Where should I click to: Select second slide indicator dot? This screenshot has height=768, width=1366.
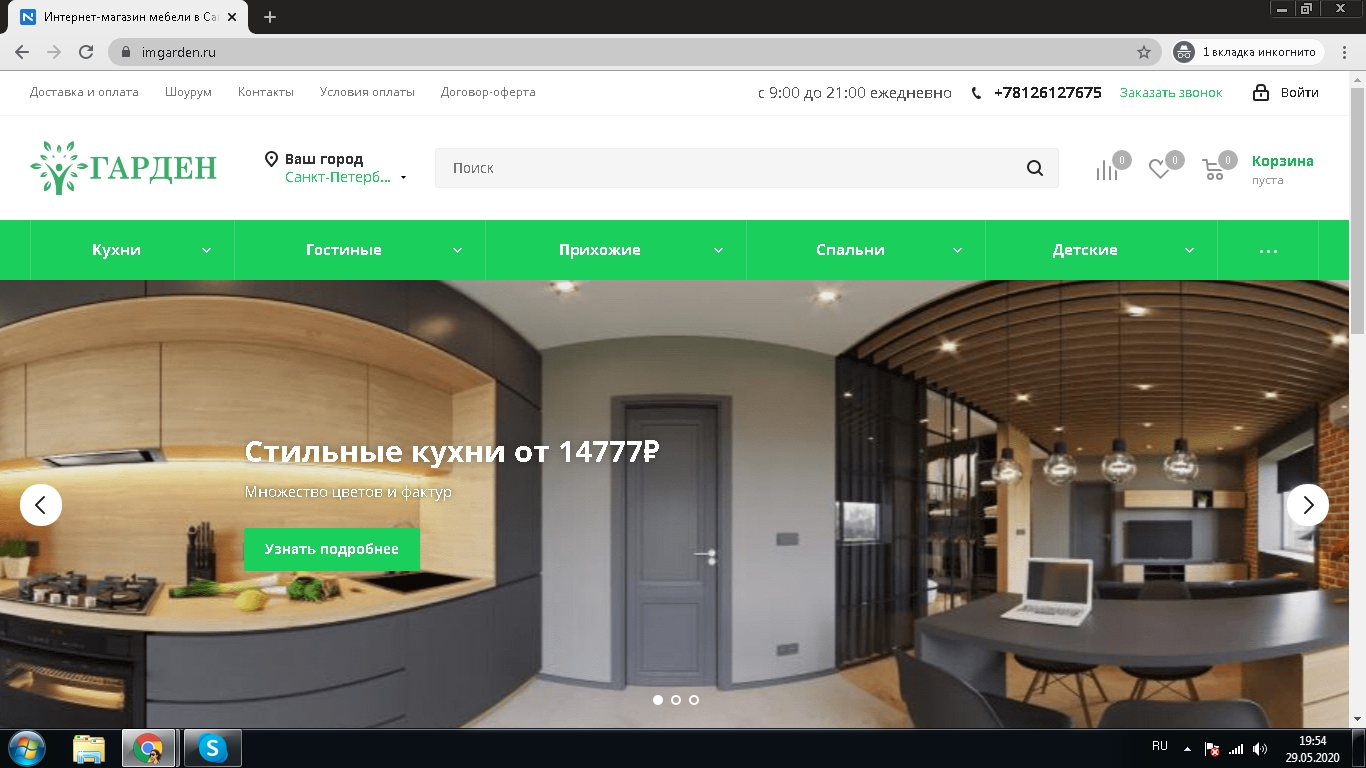676,700
